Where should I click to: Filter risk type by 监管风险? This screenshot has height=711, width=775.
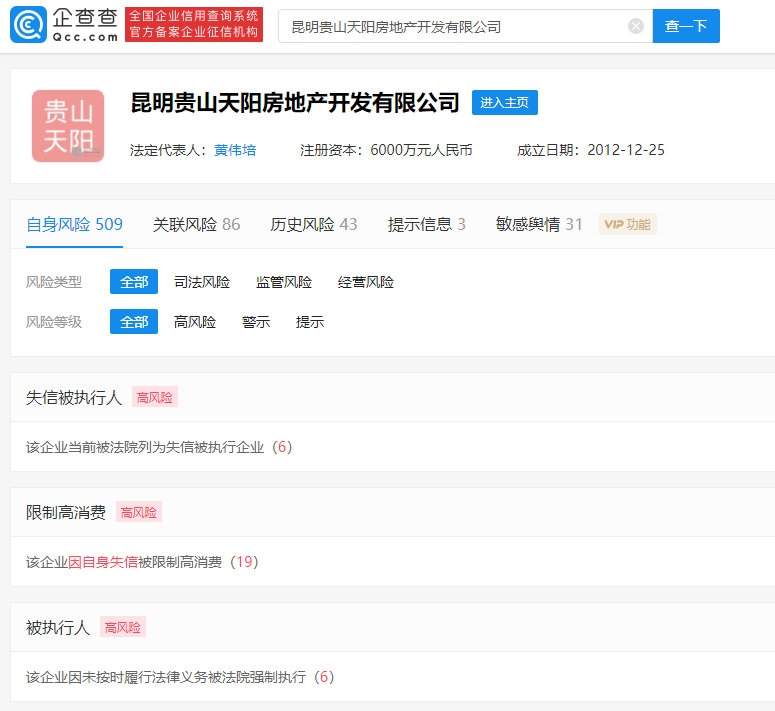point(284,282)
